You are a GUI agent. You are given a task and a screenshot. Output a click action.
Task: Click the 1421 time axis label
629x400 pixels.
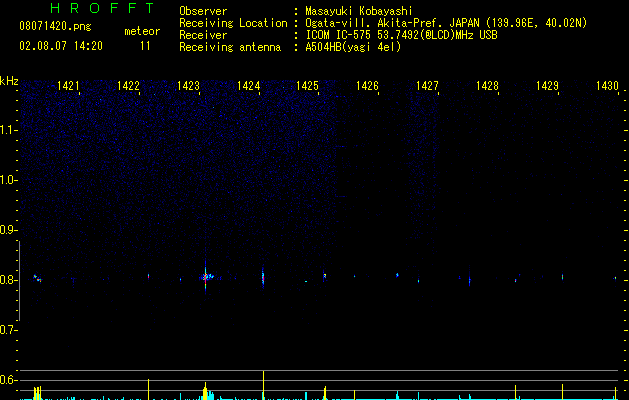68,86
